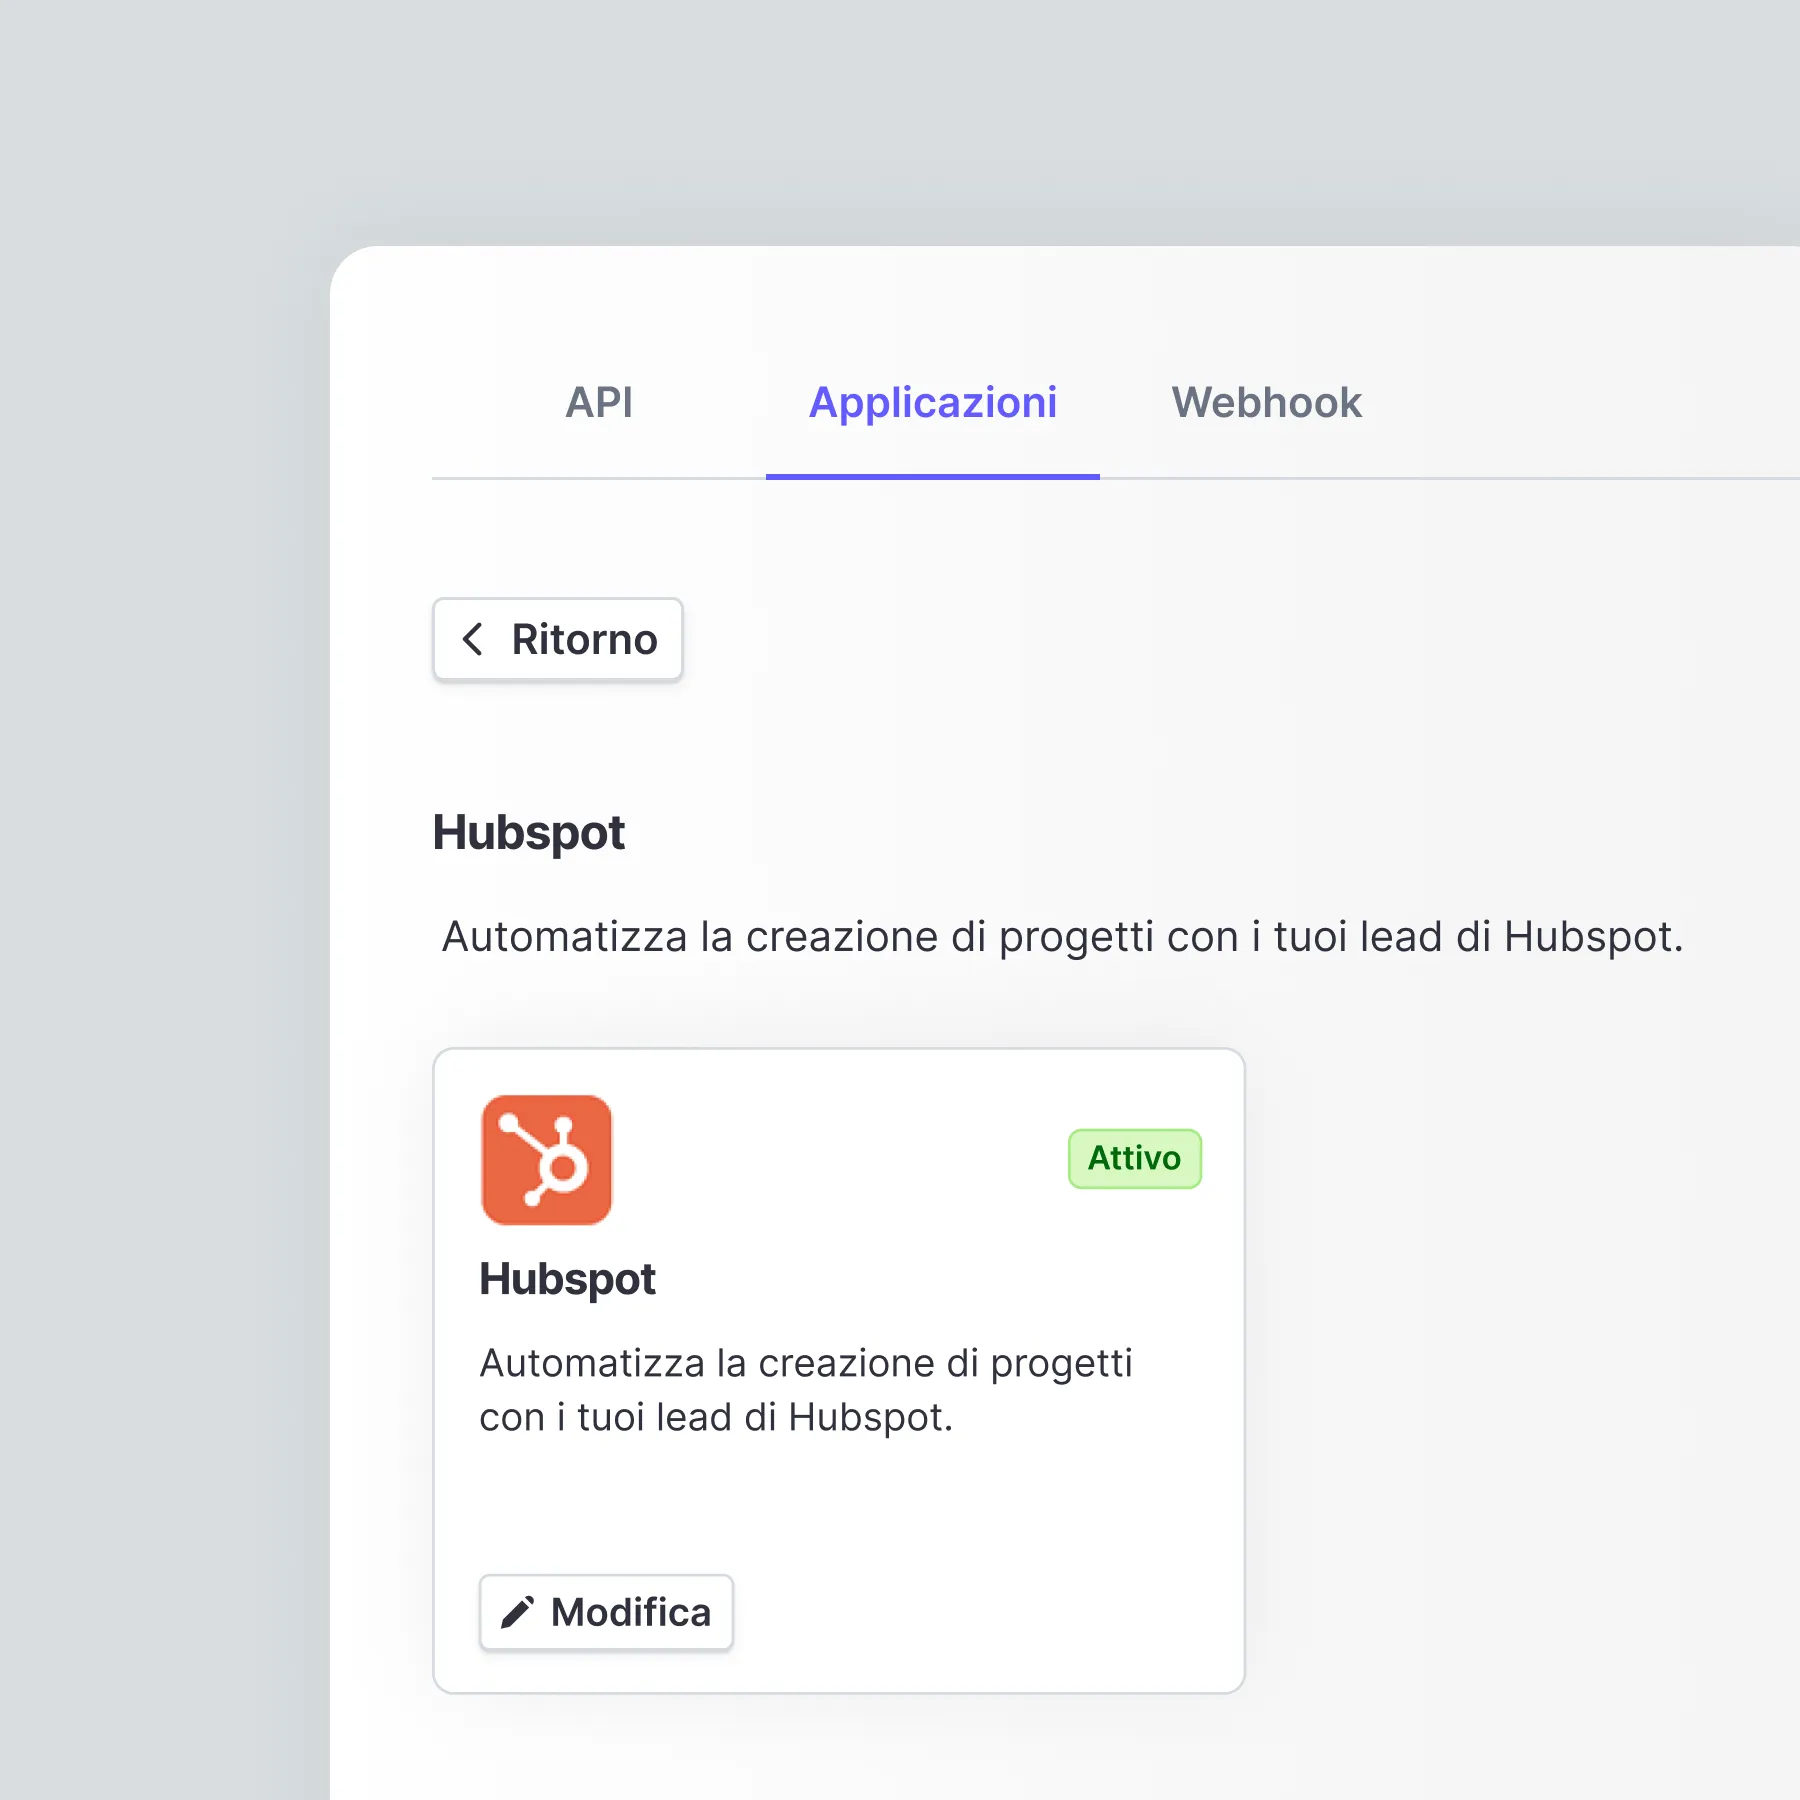Viewport: 1800px width, 1800px height.
Task: Select the Applicazioni tab
Action: pyautogui.click(x=933, y=403)
